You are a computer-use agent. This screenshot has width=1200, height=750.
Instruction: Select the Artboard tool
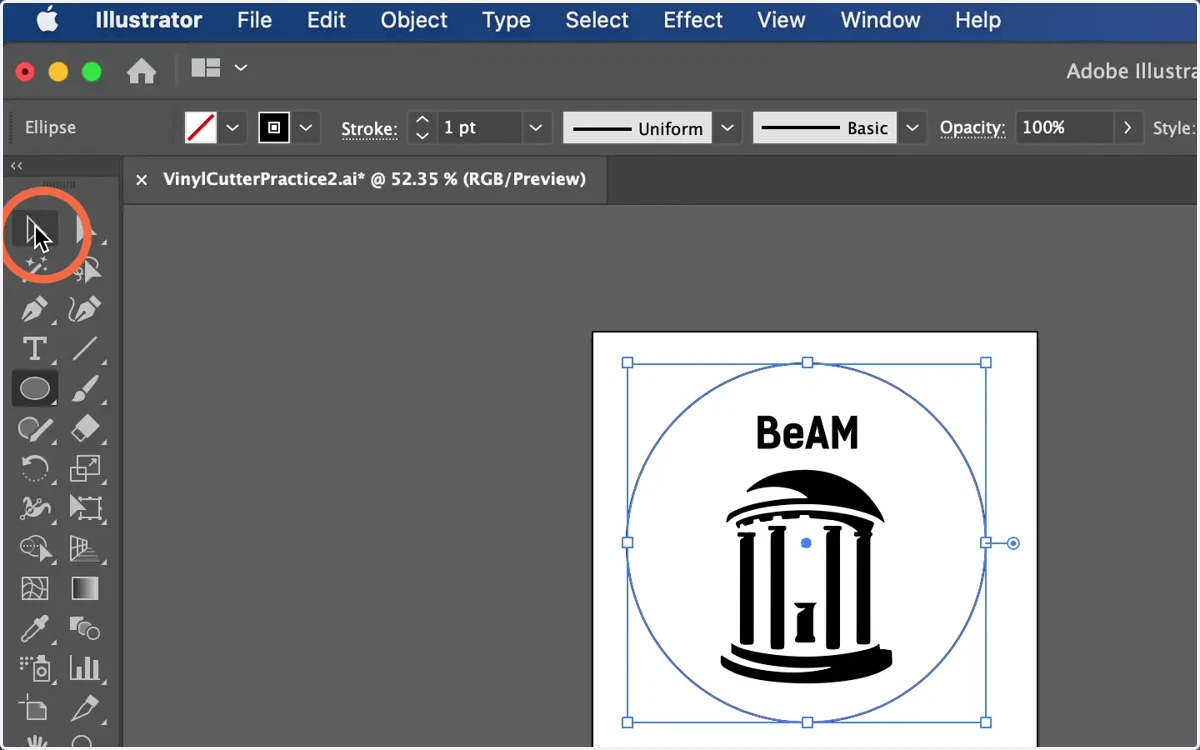click(34, 708)
